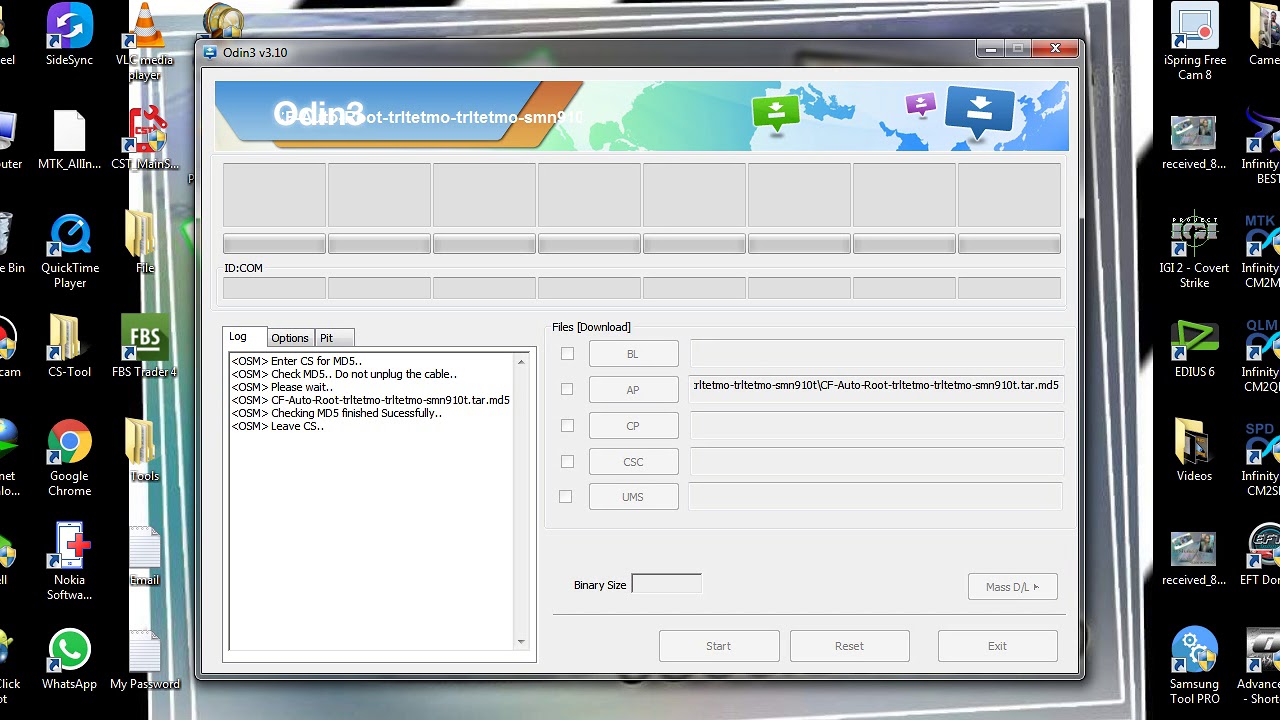Open the CS-Tool folder desktop icon

(69, 346)
